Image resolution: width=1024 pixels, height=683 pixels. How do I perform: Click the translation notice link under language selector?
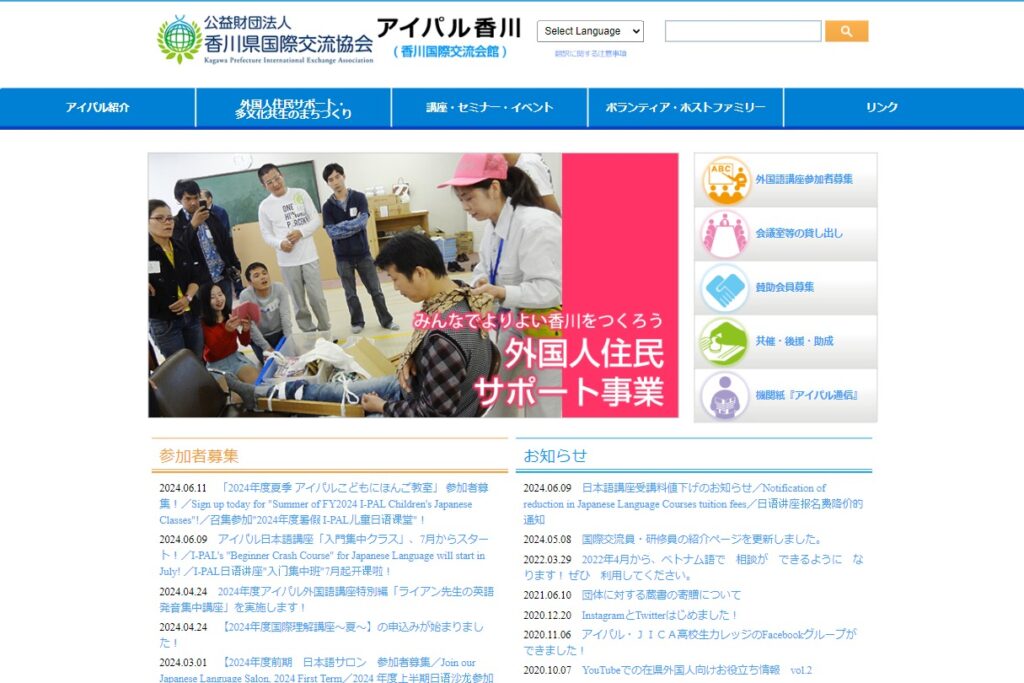click(590, 53)
